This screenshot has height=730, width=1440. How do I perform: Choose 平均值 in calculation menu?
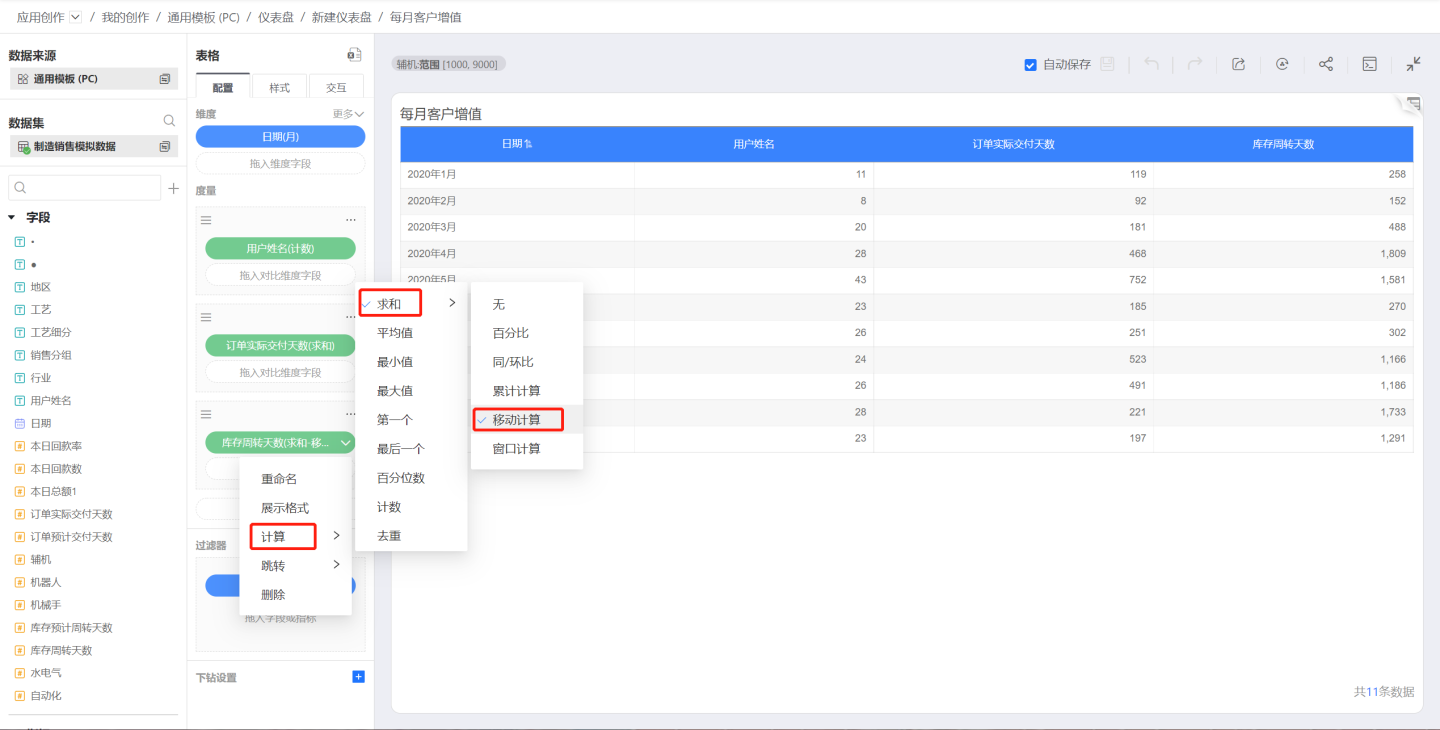[x=394, y=333]
